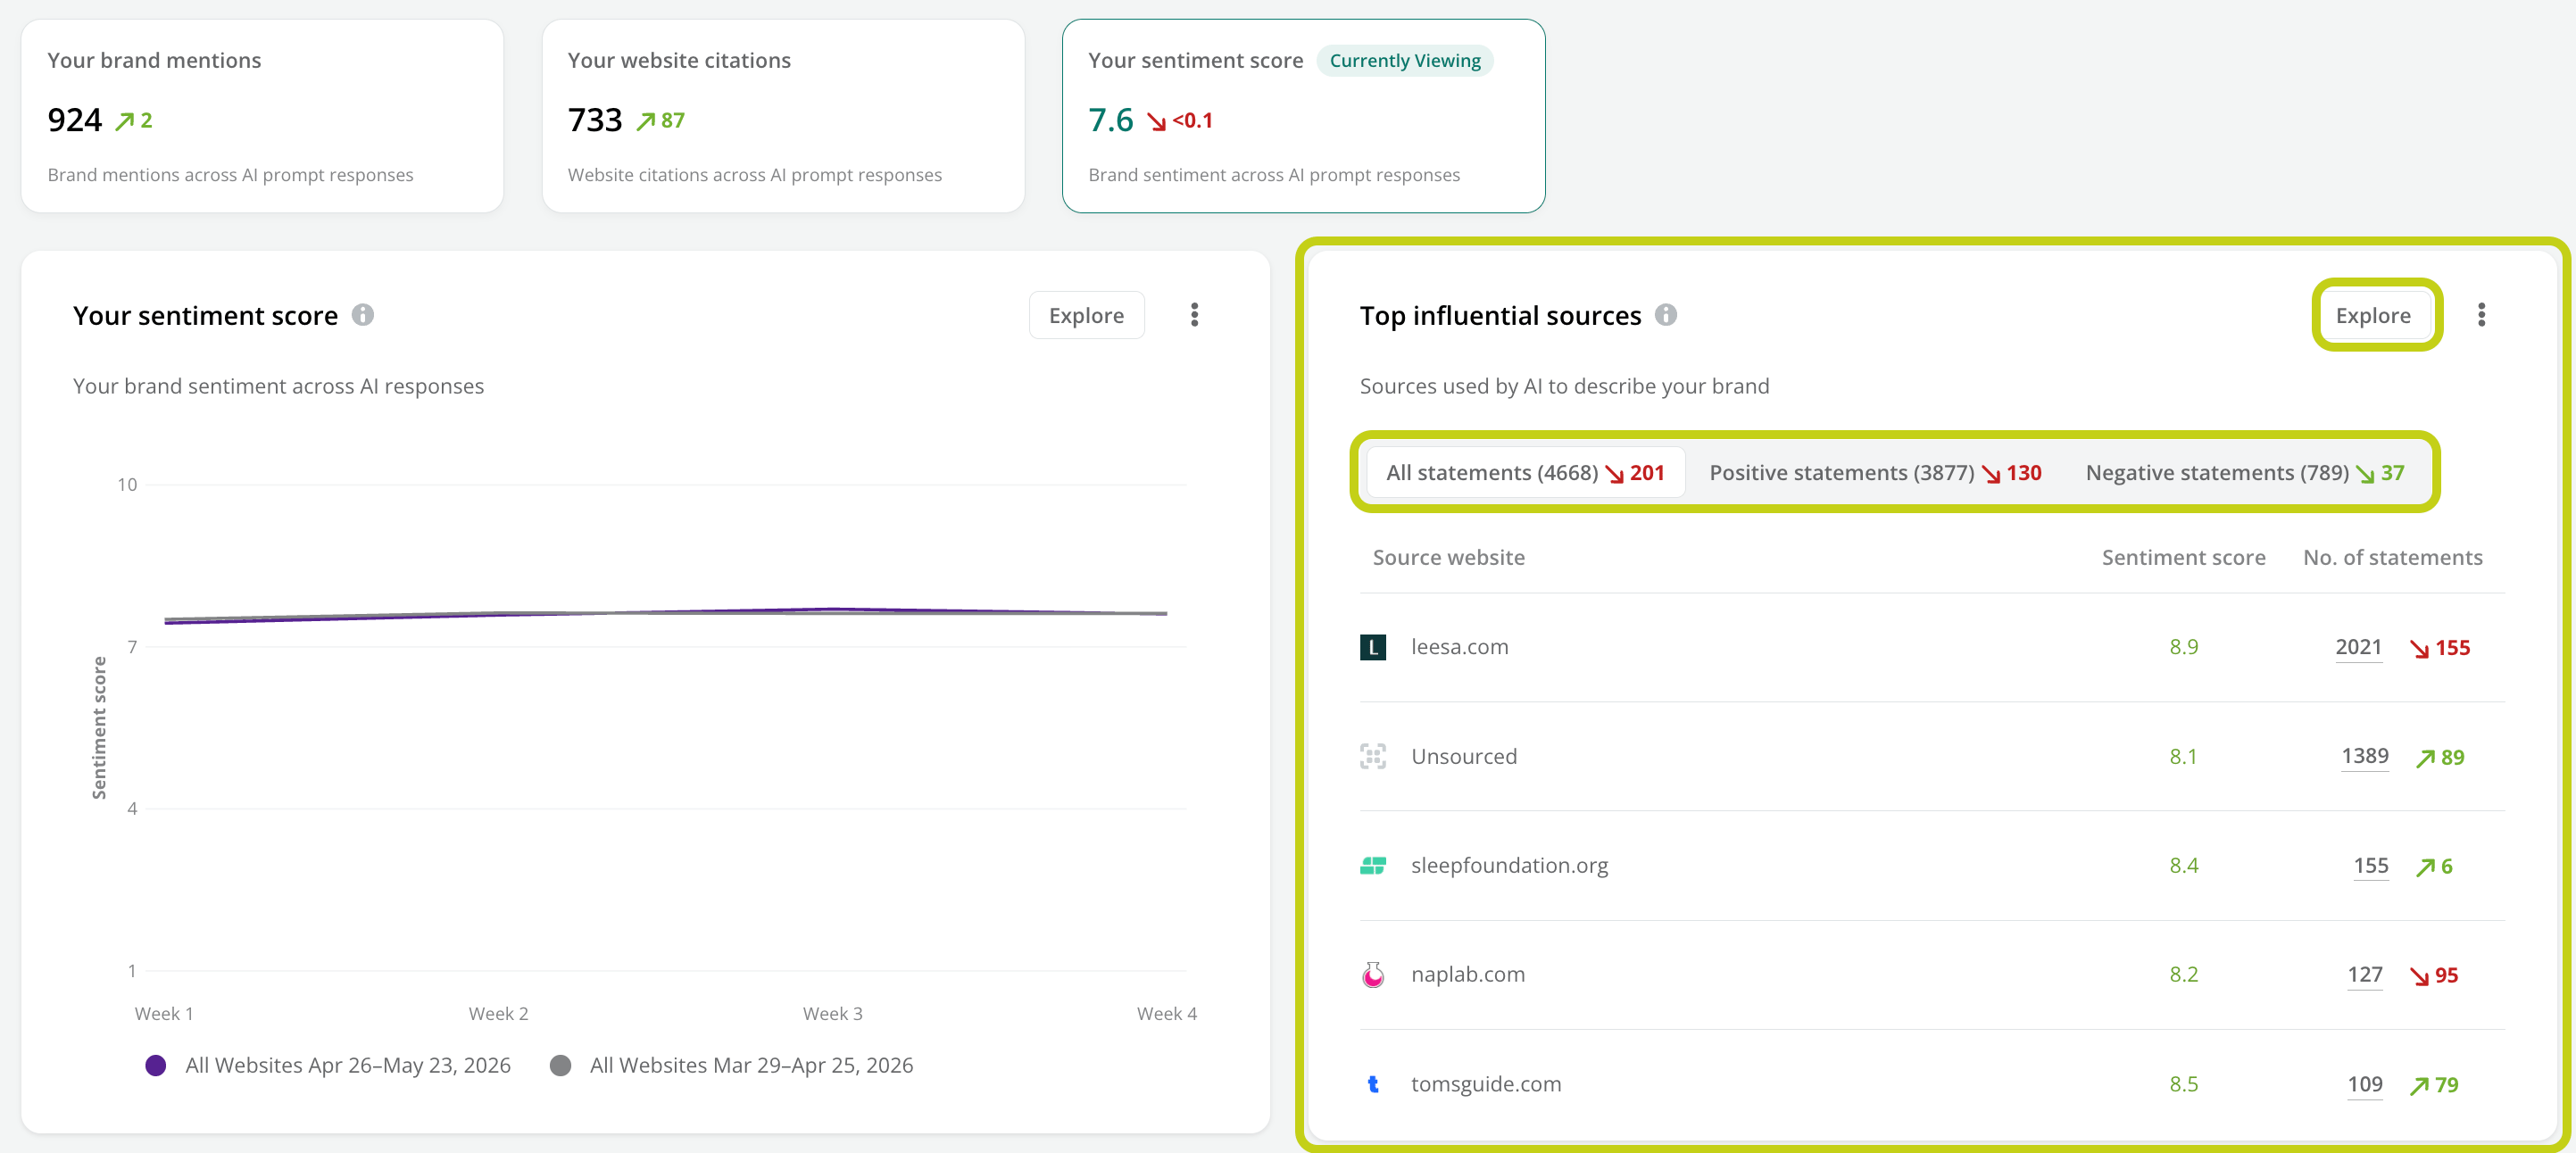
Task: Click the Sentiment score column header
Action: click(x=2183, y=558)
